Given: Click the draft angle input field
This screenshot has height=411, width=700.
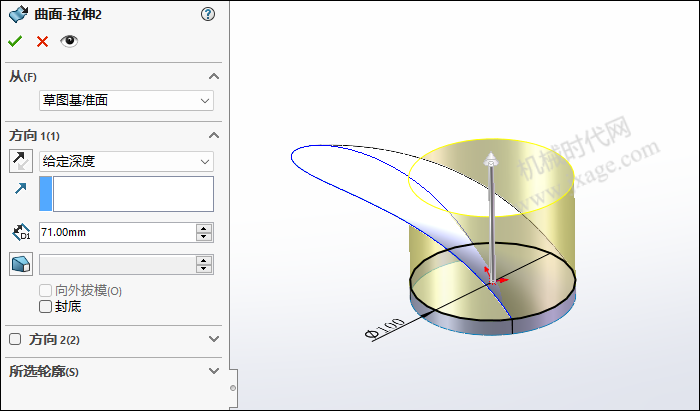Looking at the screenshot, I should (117, 265).
